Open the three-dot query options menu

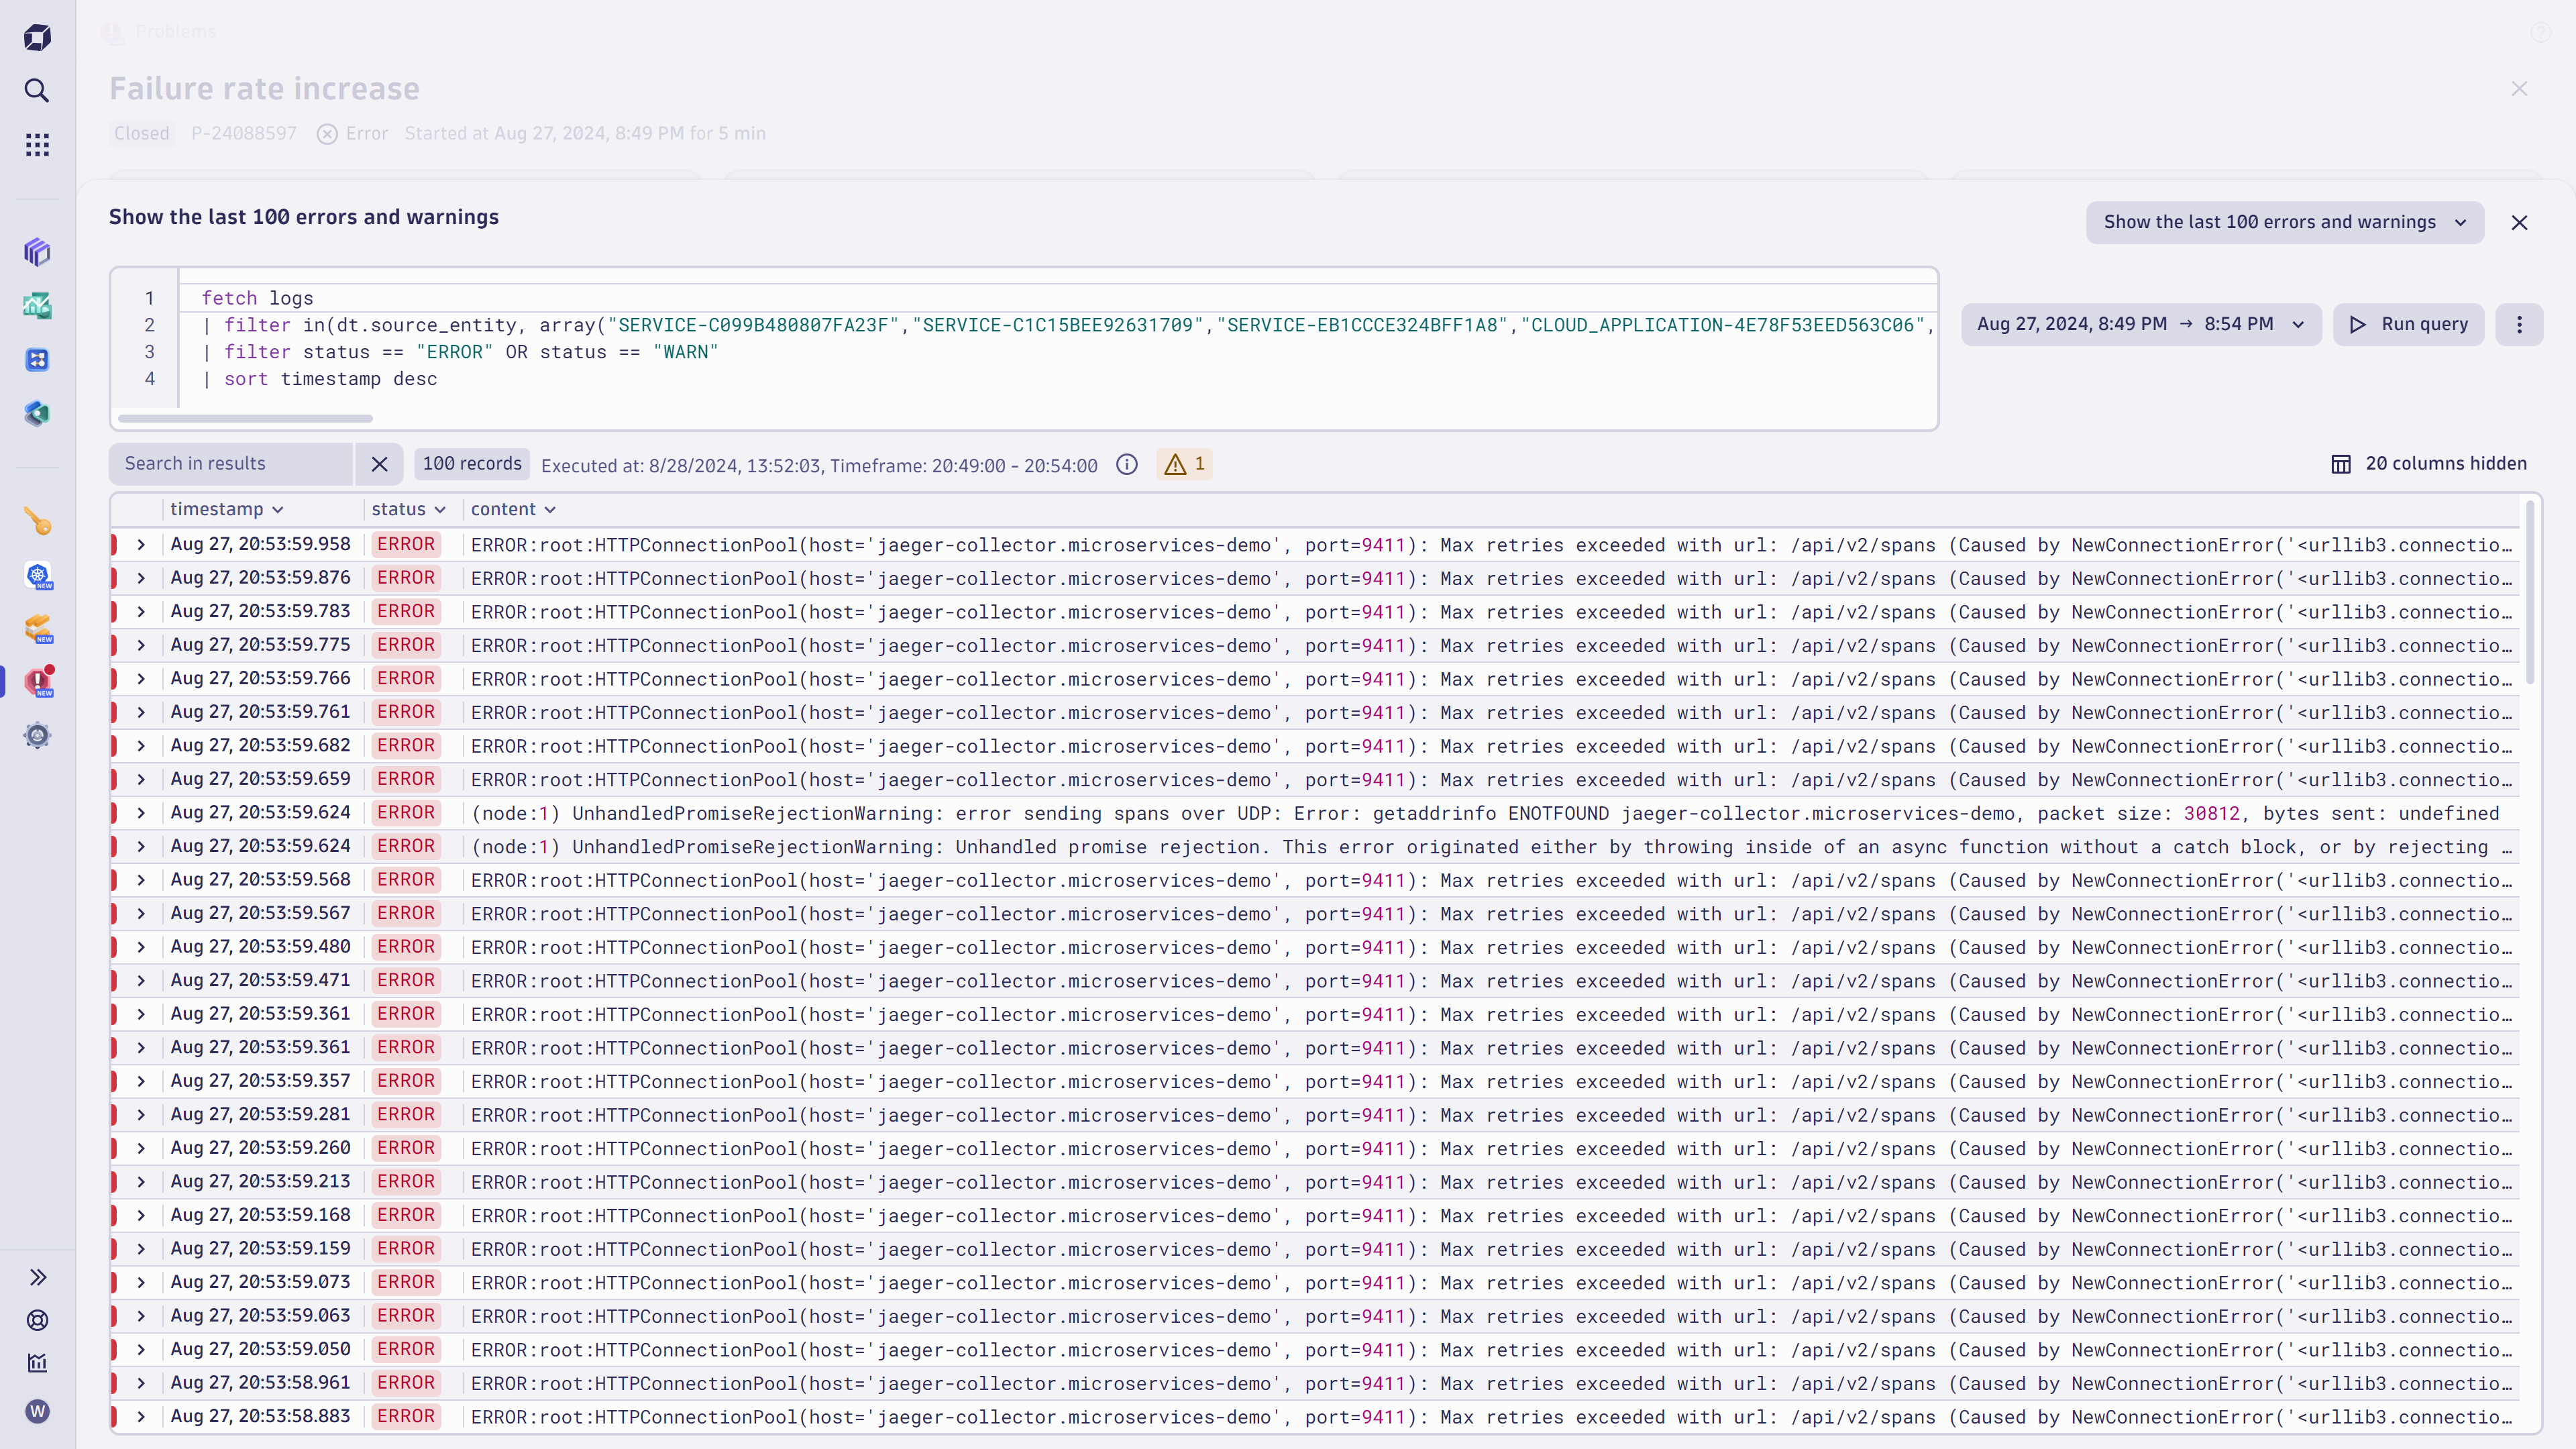point(2520,324)
